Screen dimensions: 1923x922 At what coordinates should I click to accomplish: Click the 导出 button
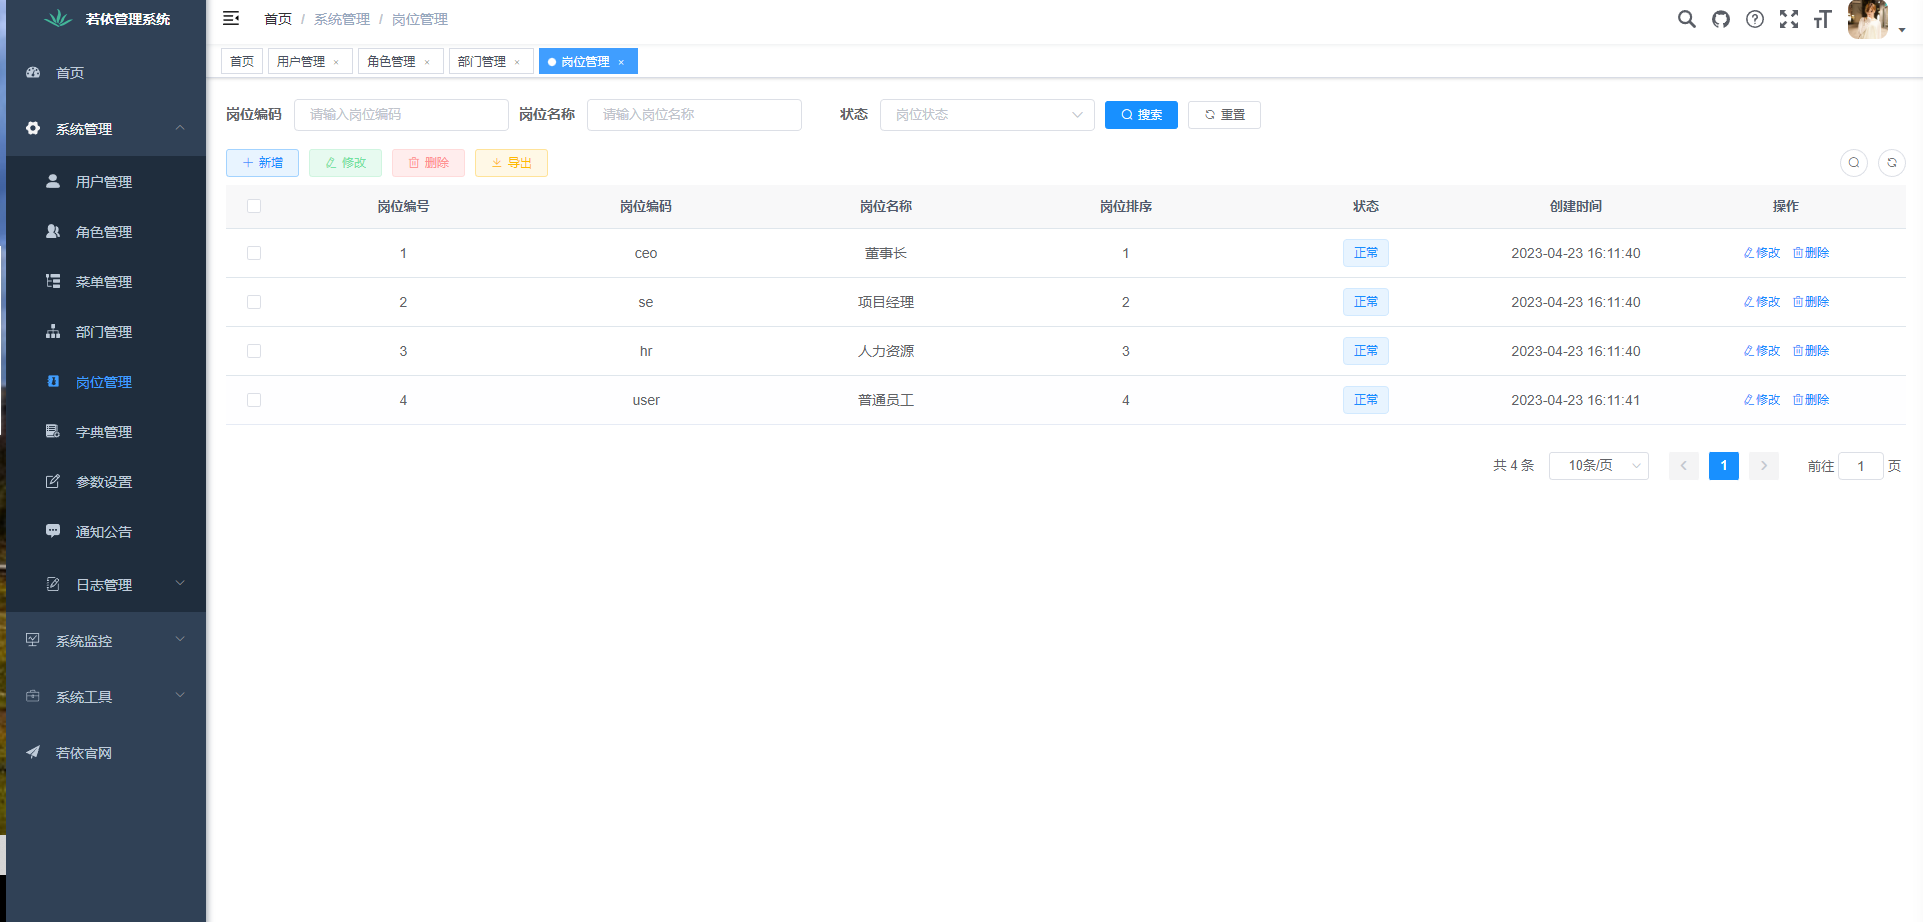(x=511, y=163)
